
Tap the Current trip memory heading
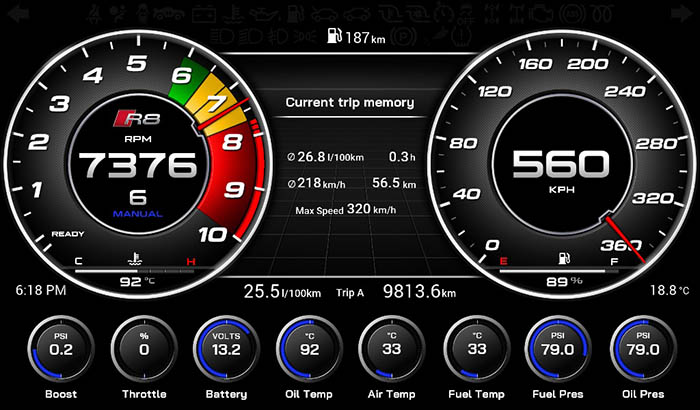(x=350, y=102)
